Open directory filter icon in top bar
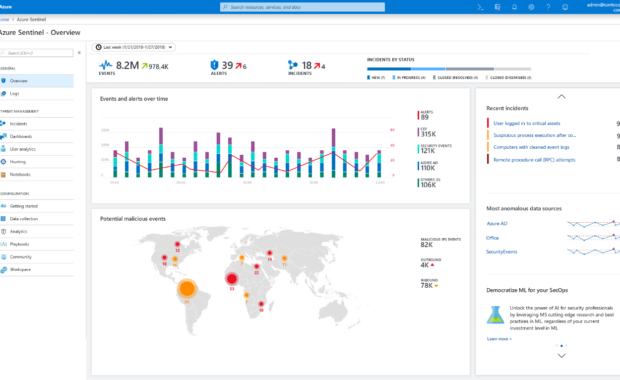Screen dimensions: 620x380 [x=497, y=7]
